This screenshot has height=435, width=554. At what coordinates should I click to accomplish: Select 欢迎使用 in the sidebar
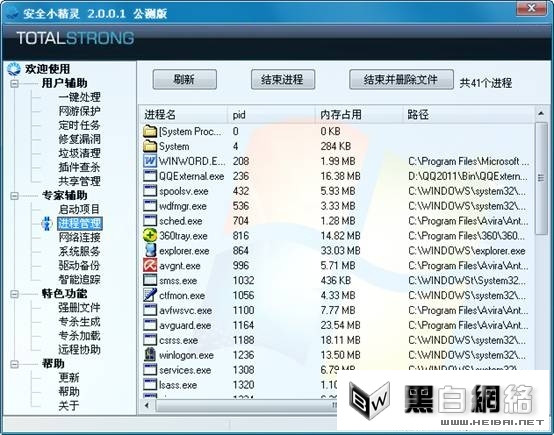[47, 69]
